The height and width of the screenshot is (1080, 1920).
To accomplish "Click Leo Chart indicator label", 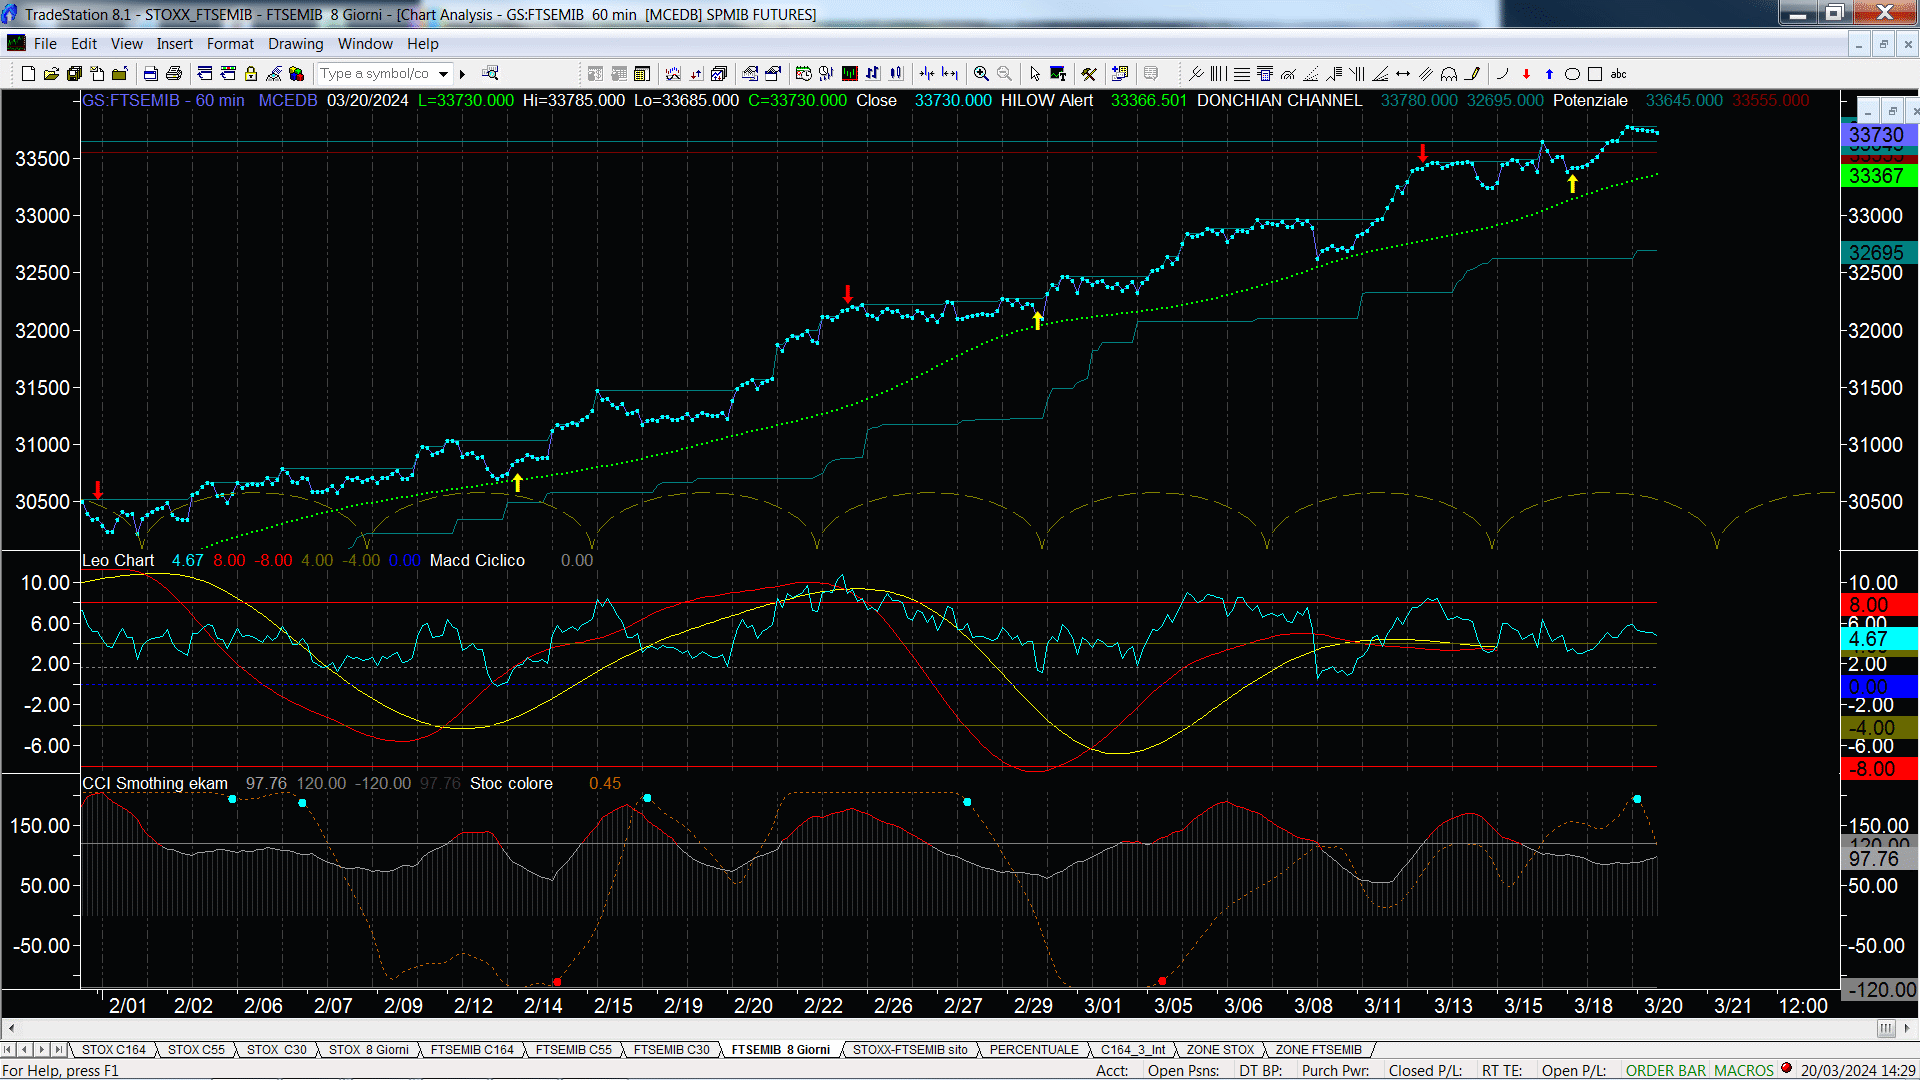I will coord(118,561).
